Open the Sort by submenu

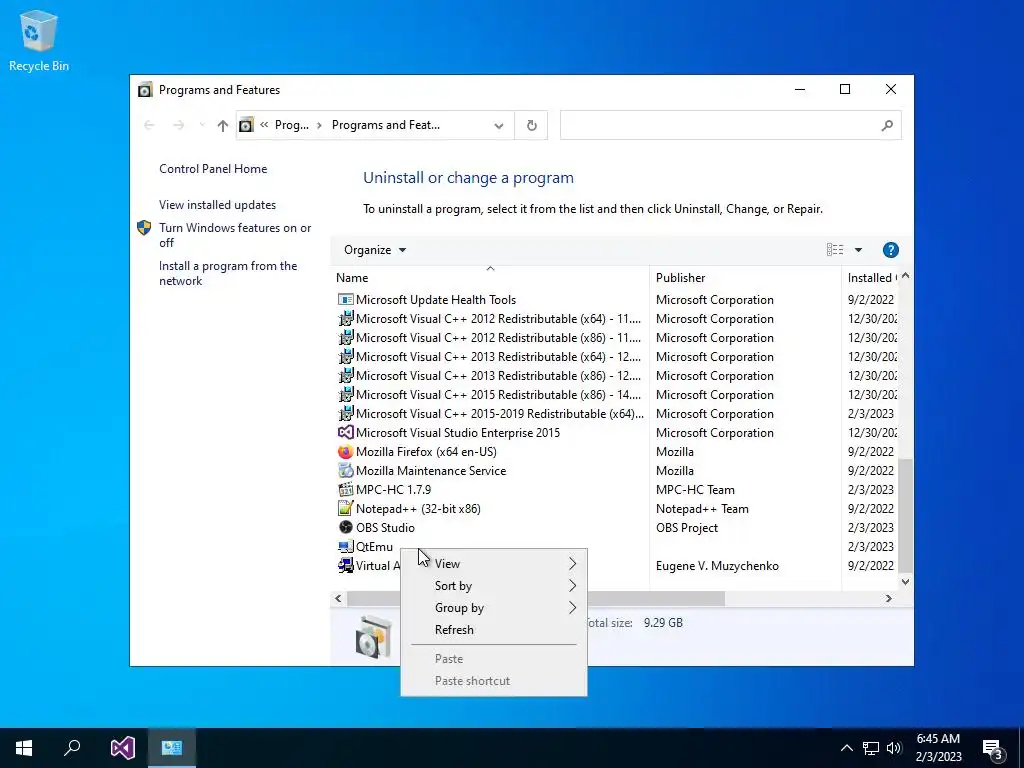494,586
